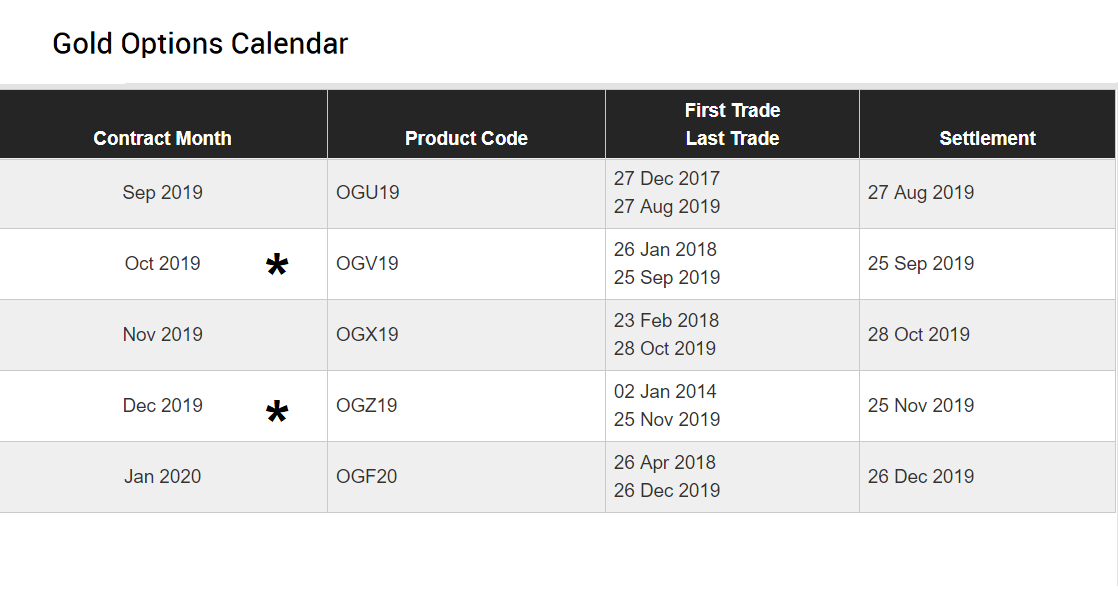Click product code OGV19

point(367,264)
